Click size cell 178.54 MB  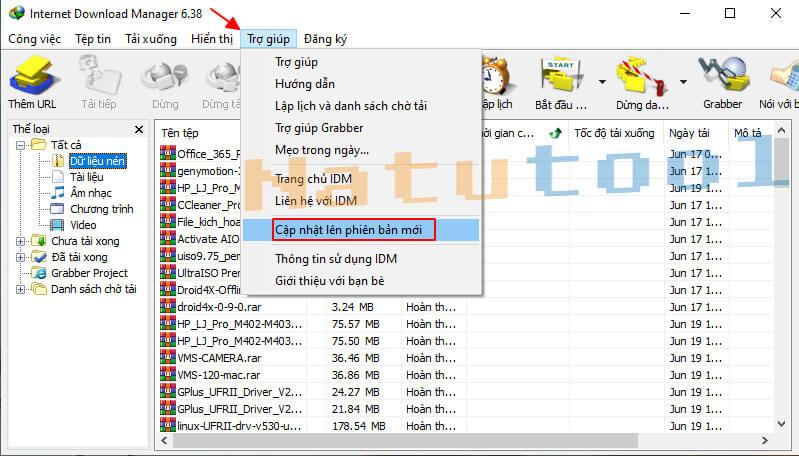pyautogui.click(x=359, y=426)
